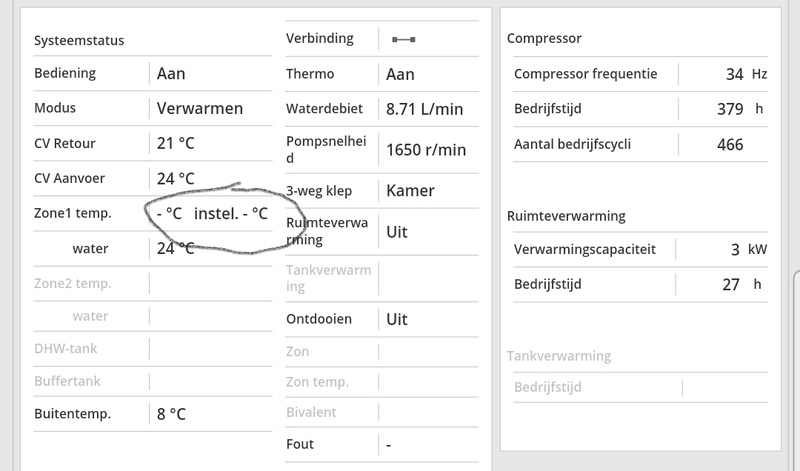Click the Ruimteverwarming value Uit
Viewport: 800px width, 471px height.
[397, 231]
